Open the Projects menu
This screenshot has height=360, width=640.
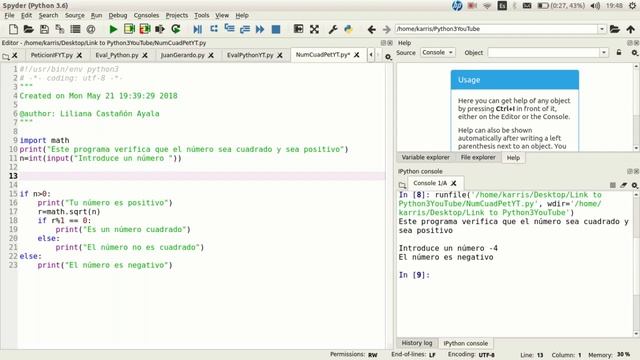click(177, 15)
